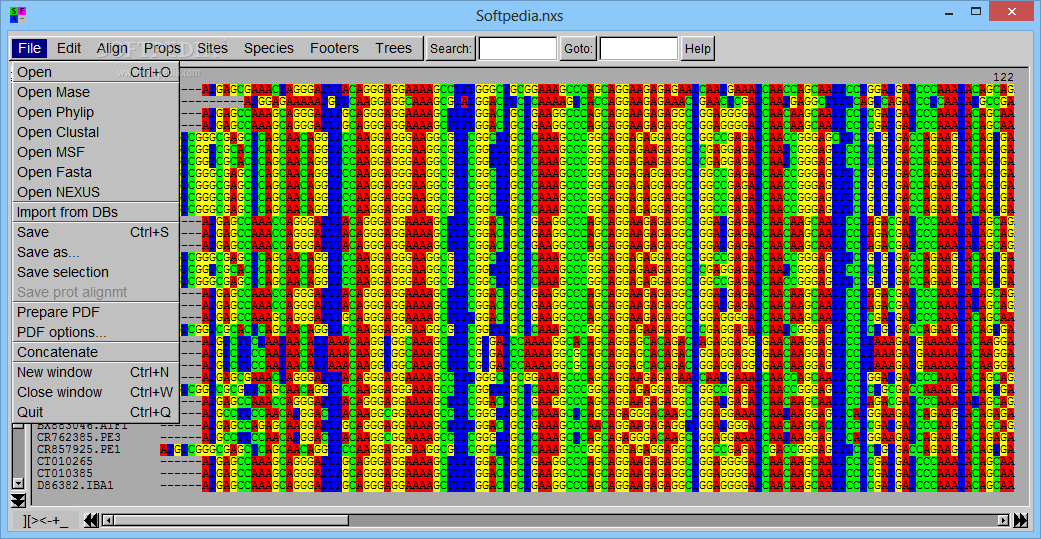Choose Open NEXUS
The height and width of the screenshot is (539, 1041).
(x=94, y=192)
